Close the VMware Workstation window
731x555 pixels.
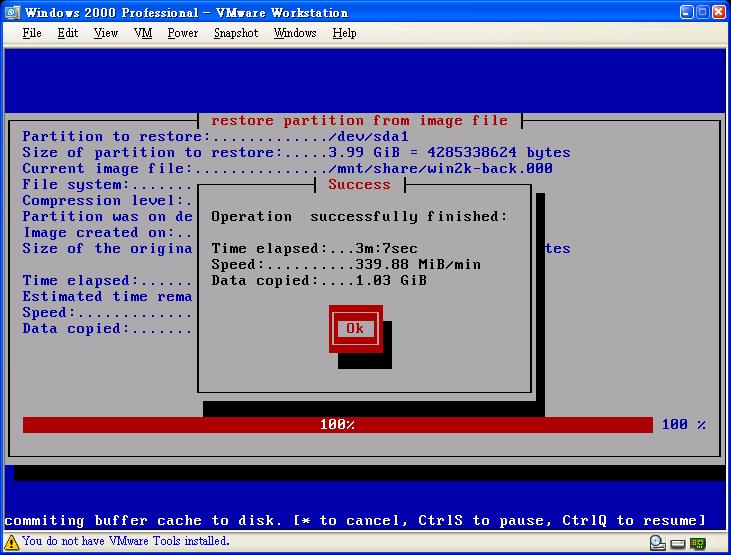pyautogui.click(x=718, y=12)
